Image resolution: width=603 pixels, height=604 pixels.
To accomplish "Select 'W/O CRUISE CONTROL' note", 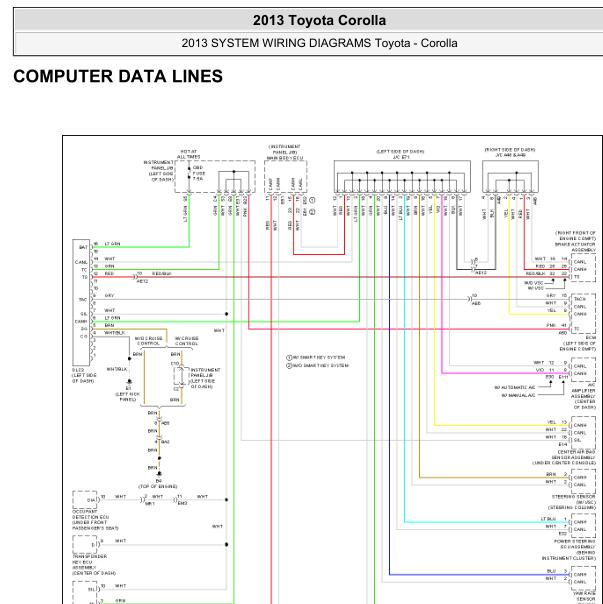I will pos(148,341).
